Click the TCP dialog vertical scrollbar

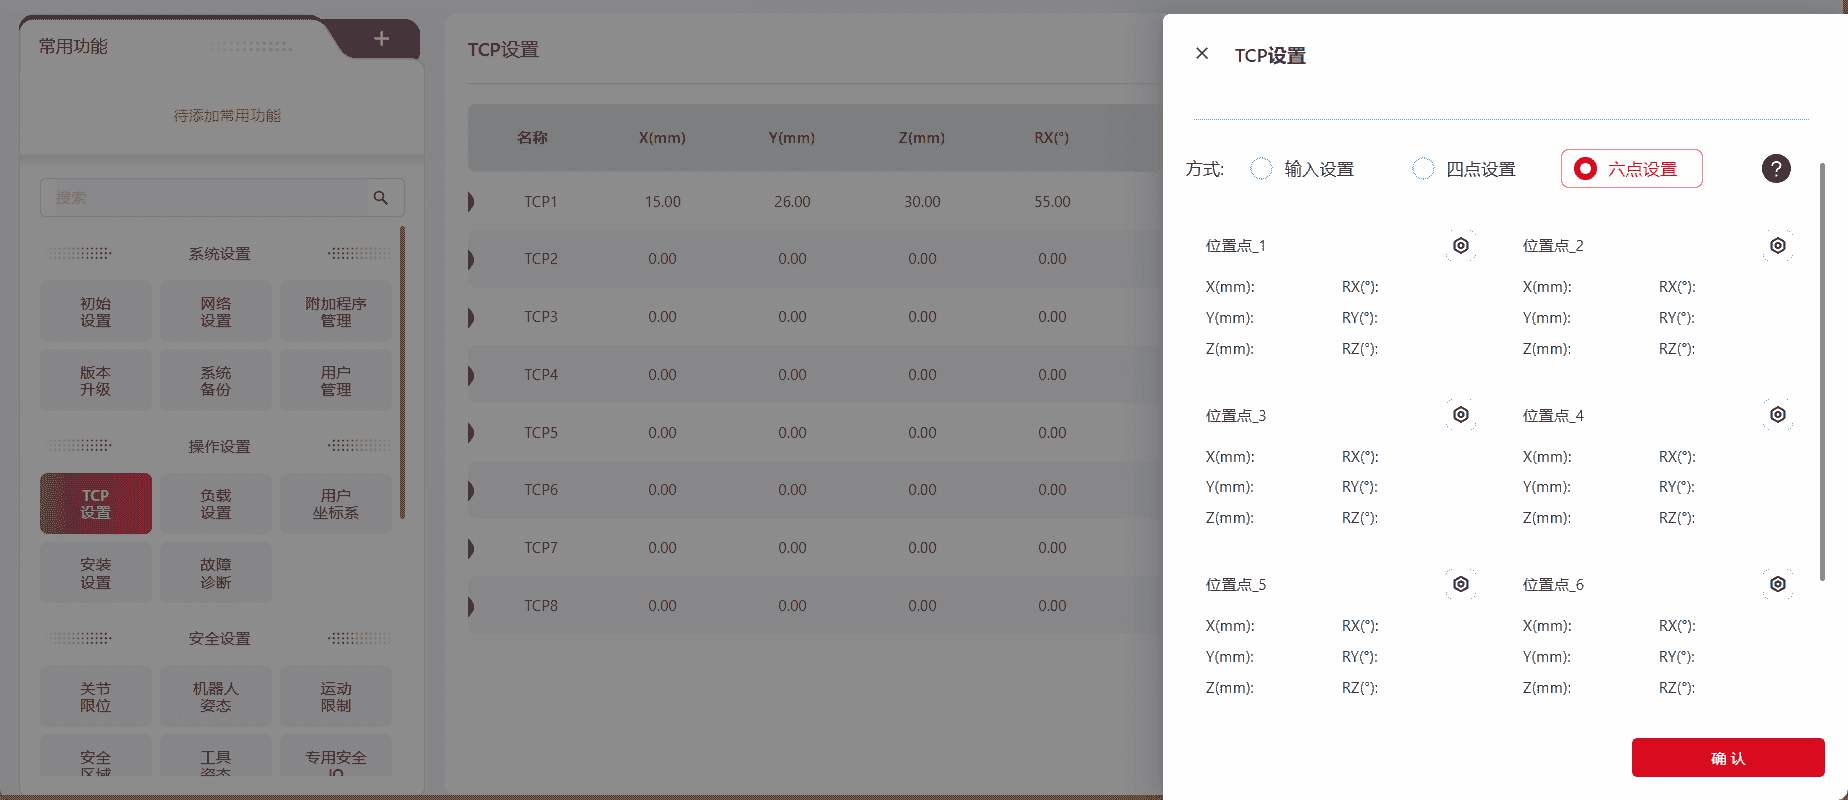1822,370
